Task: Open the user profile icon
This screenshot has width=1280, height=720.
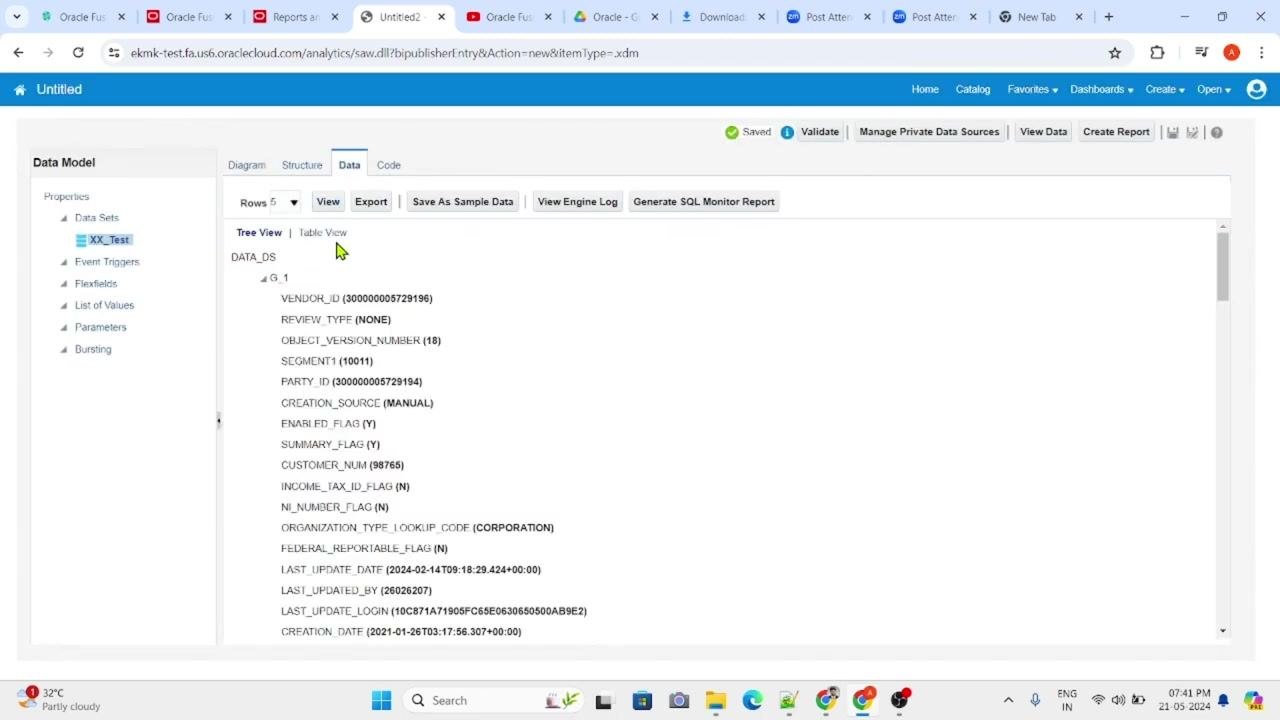Action: click(x=1257, y=89)
